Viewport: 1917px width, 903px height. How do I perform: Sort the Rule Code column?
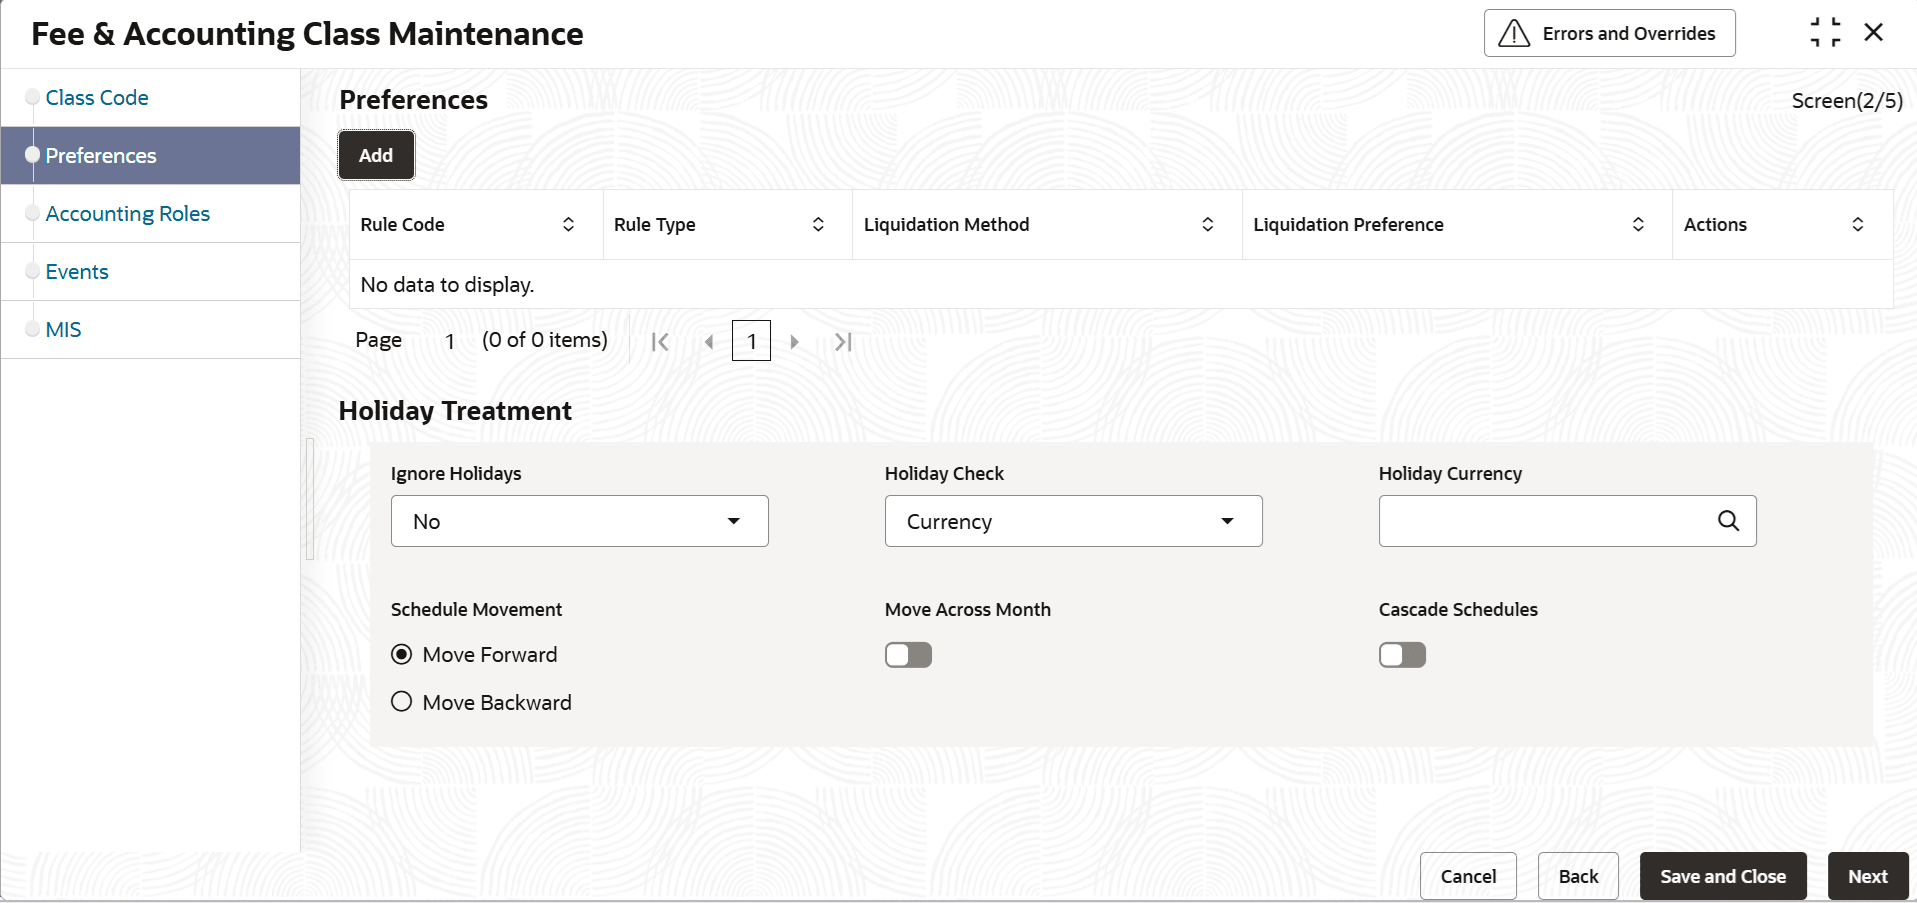[568, 225]
